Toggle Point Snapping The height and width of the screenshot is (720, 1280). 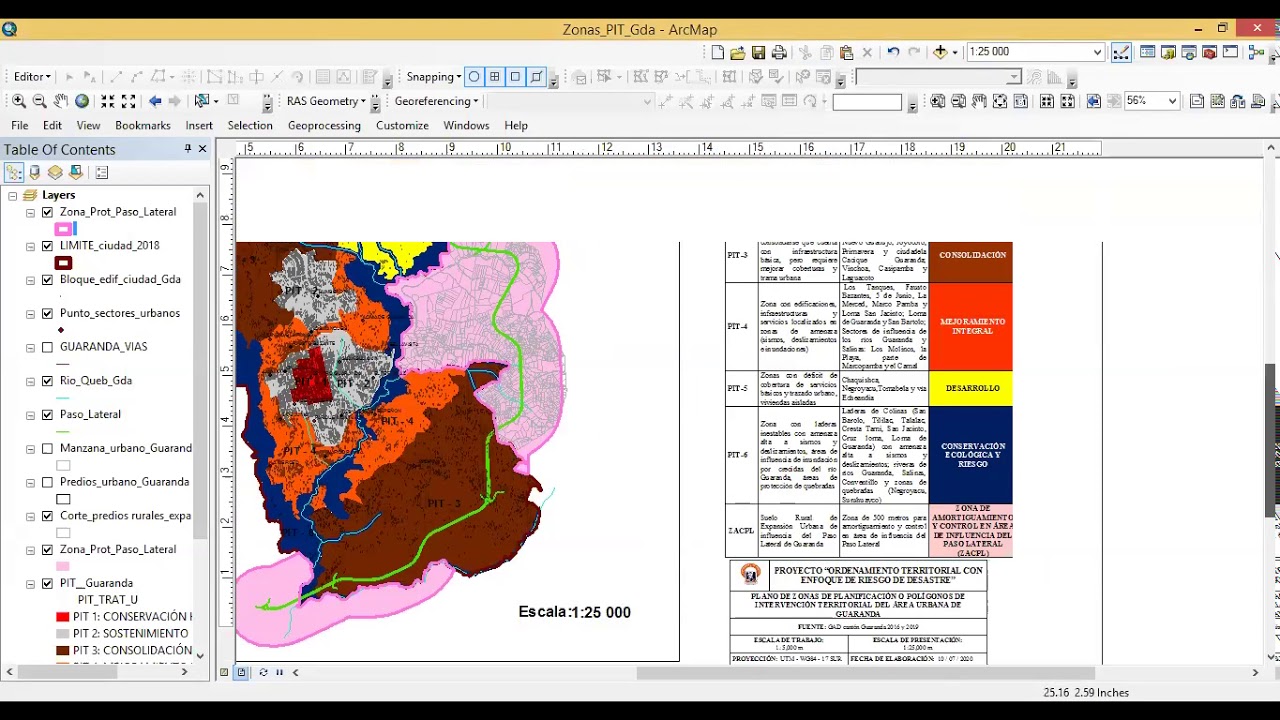click(x=474, y=77)
